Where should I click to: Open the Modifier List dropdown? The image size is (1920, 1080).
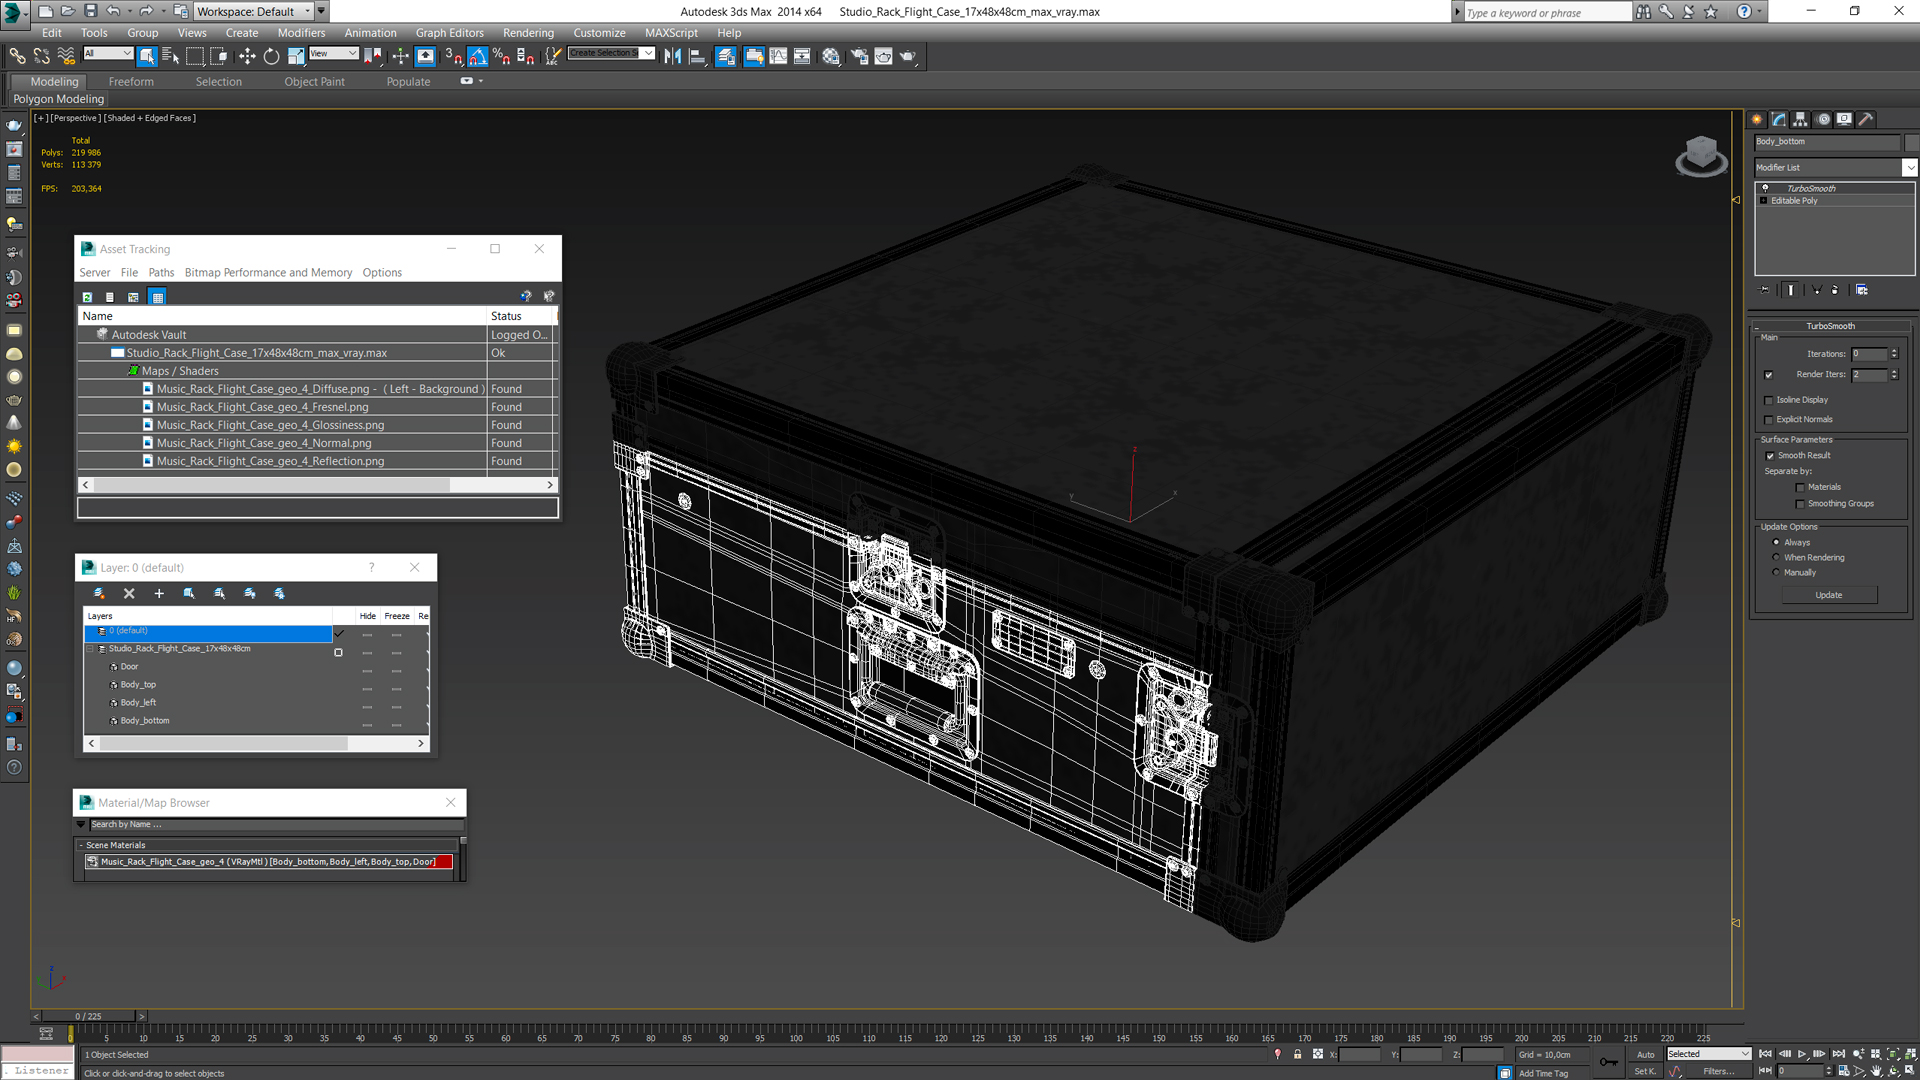pyautogui.click(x=1909, y=168)
